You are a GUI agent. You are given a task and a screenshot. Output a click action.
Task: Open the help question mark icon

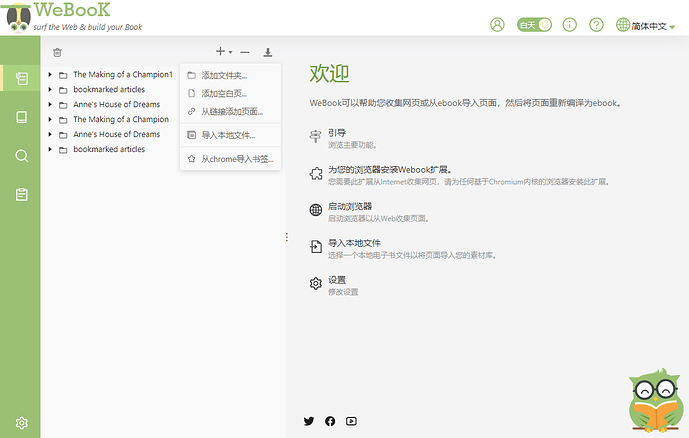pos(597,25)
